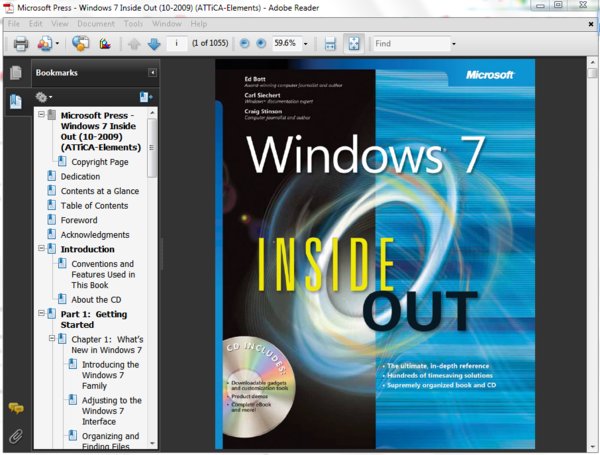Collapse Part 1: Getting Started node
600x455 pixels.
(41, 313)
